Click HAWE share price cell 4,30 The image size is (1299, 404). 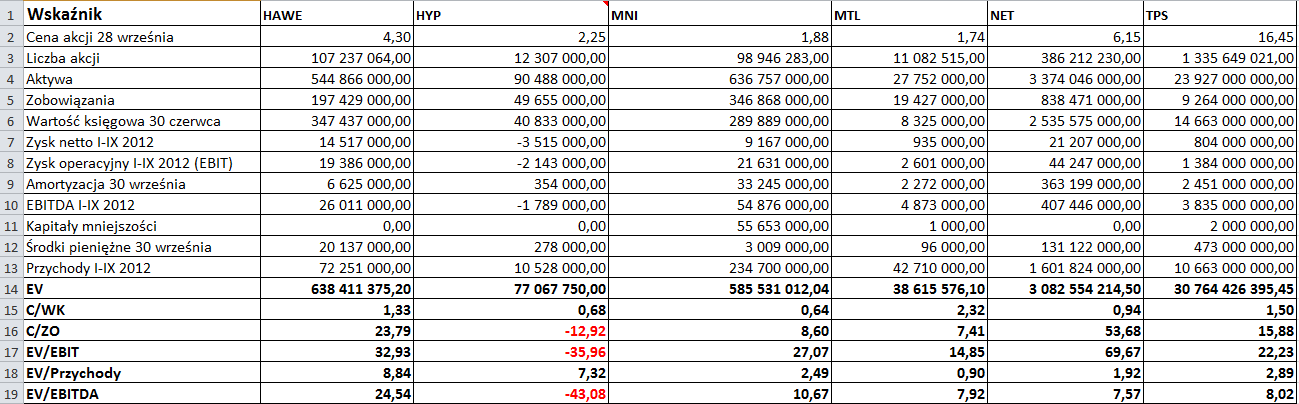tap(335, 38)
